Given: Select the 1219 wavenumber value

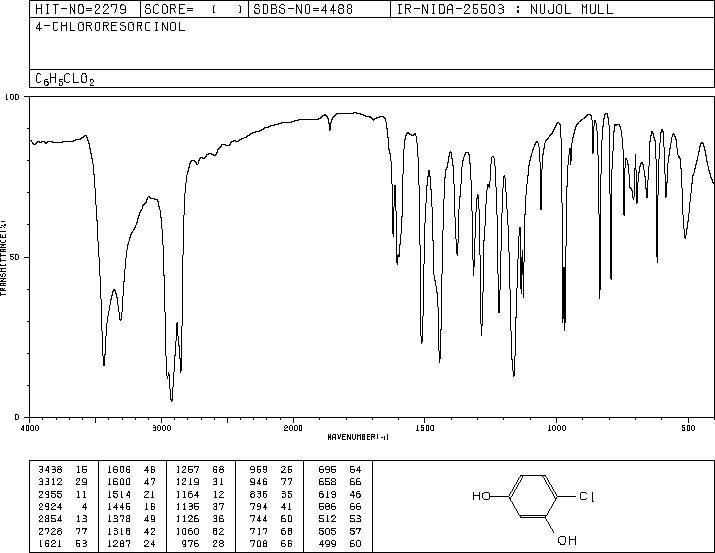Looking at the screenshot, I should (187, 482).
